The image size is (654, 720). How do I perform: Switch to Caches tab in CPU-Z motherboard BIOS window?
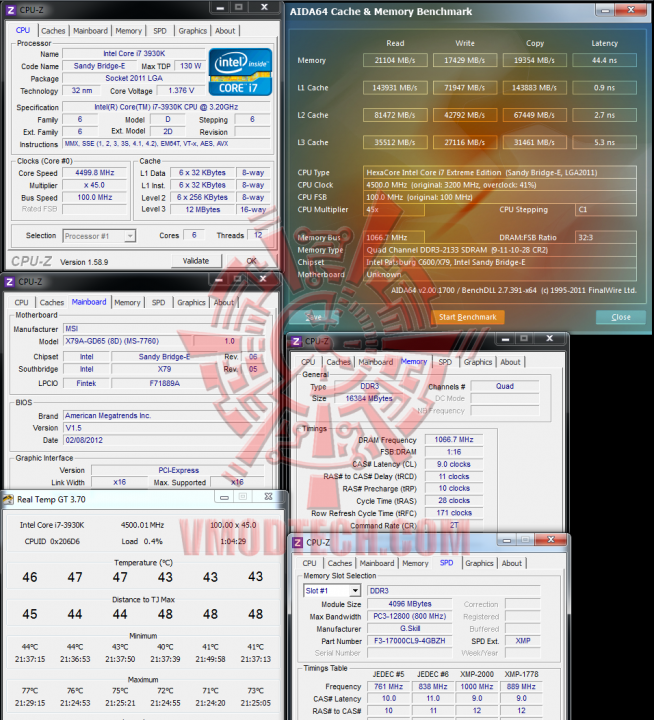(x=52, y=303)
